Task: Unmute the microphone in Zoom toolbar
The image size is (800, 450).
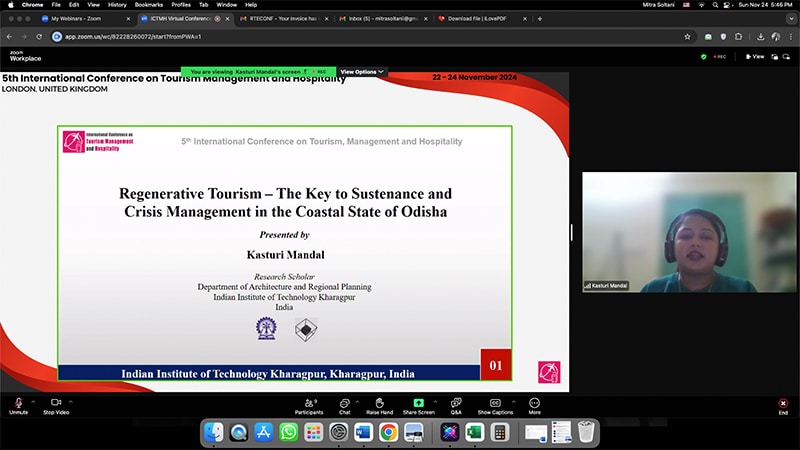Action: coord(18,402)
